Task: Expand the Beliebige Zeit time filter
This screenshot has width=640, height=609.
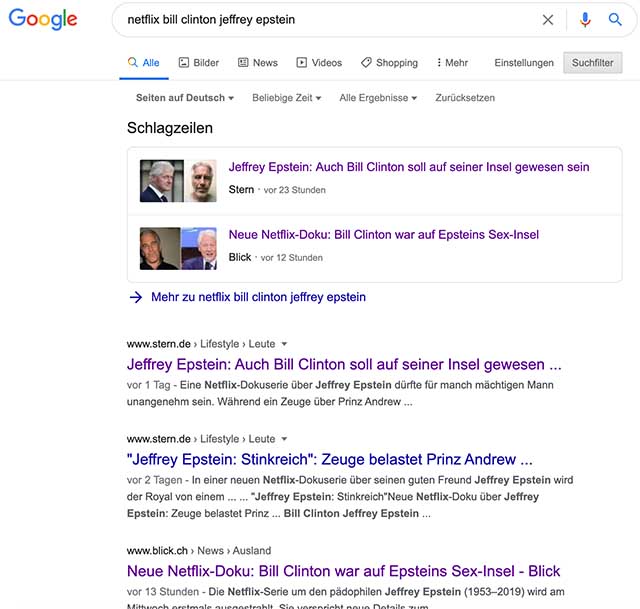Action: (x=287, y=98)
